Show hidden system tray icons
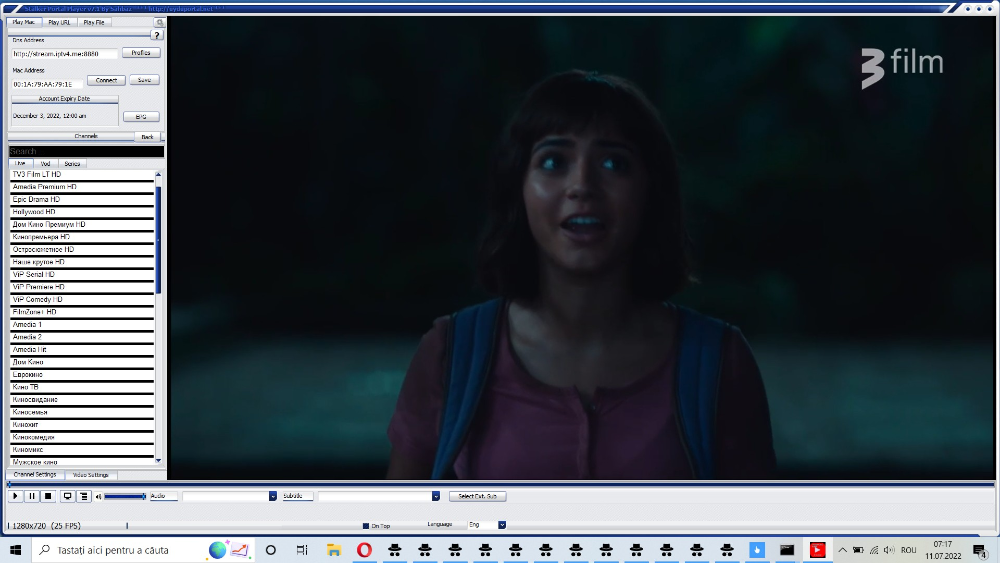 click(x=842, y=550)
